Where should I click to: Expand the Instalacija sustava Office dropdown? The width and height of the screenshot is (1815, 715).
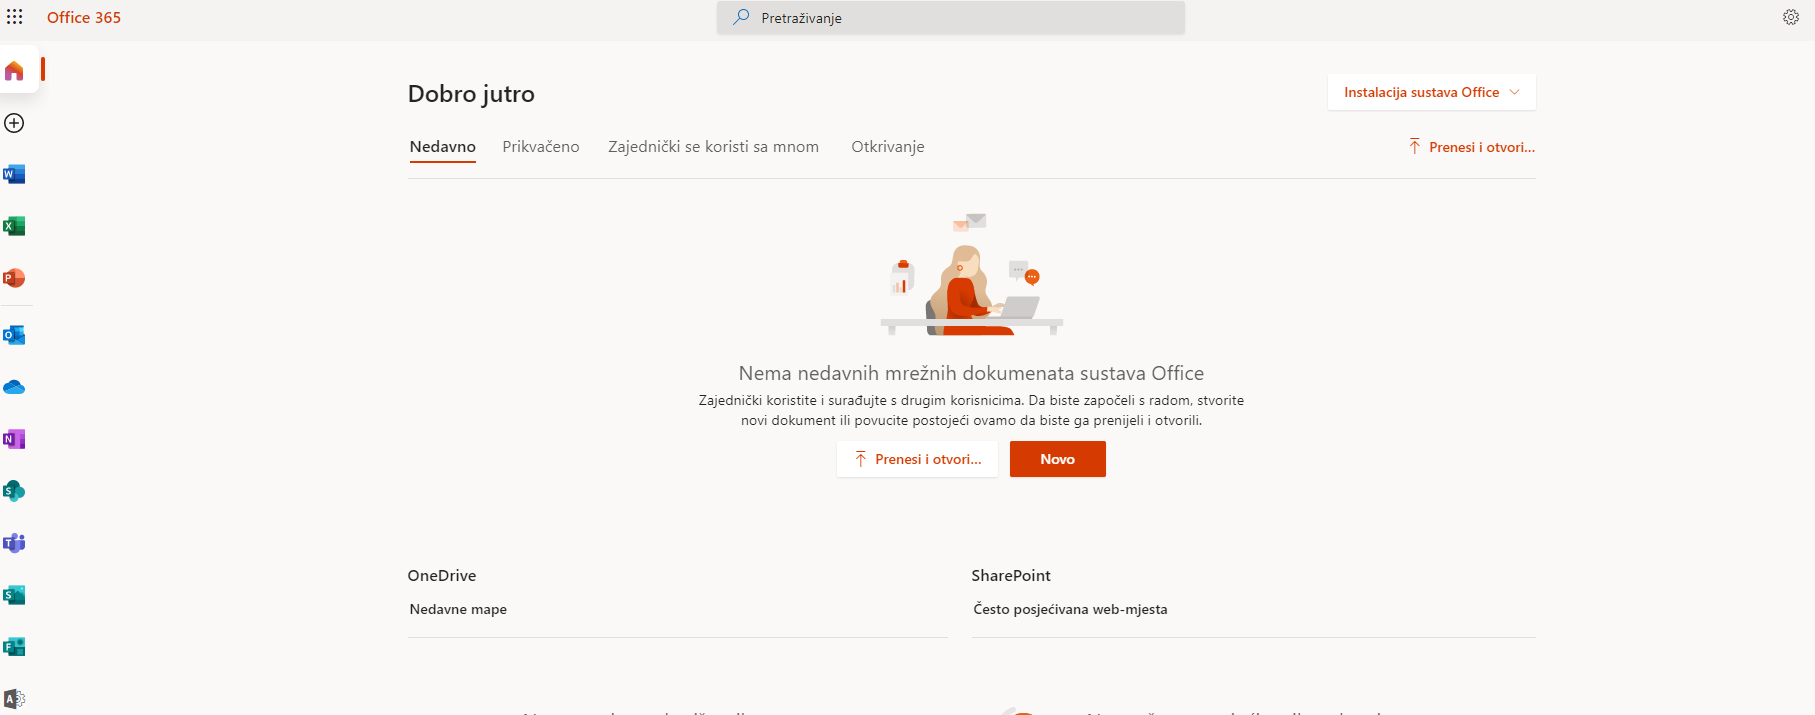(1431, 92)
